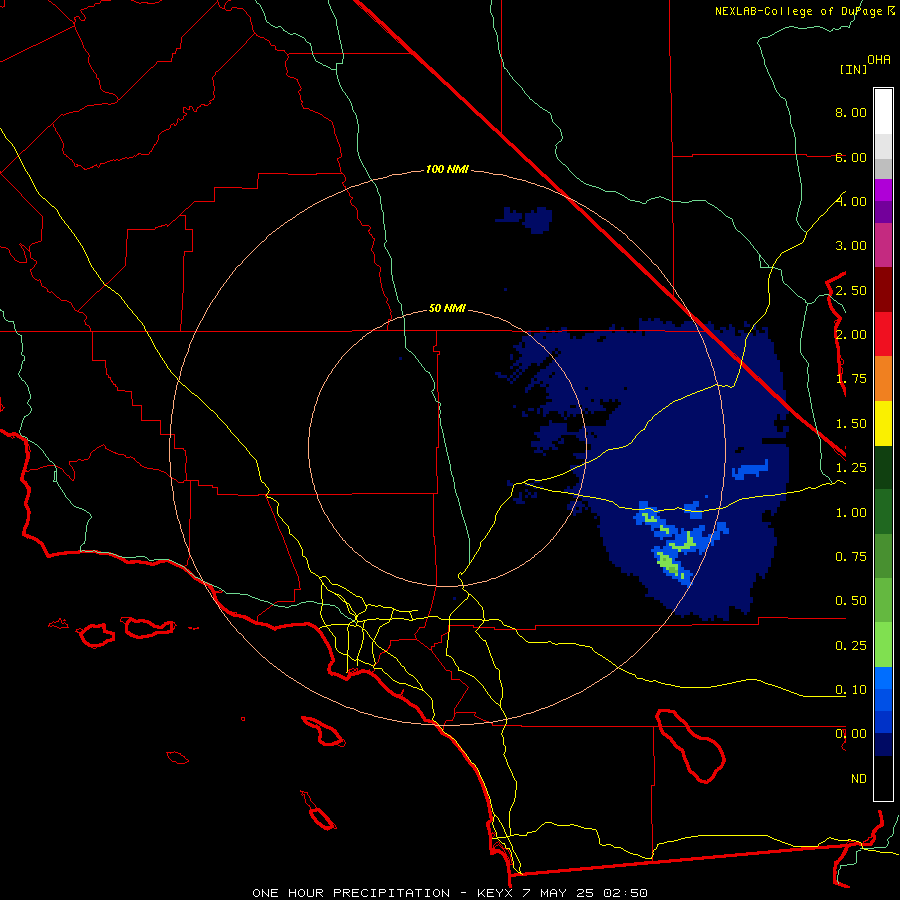Click the darkest green swatch at 1.25
The height and width of the screenshot is (900, 900).
[x=883, y=467]
